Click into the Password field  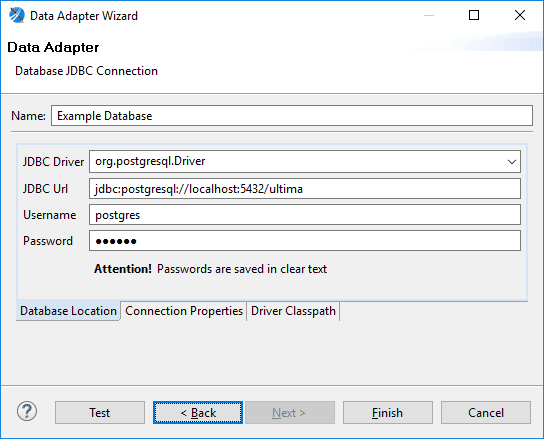305,241
